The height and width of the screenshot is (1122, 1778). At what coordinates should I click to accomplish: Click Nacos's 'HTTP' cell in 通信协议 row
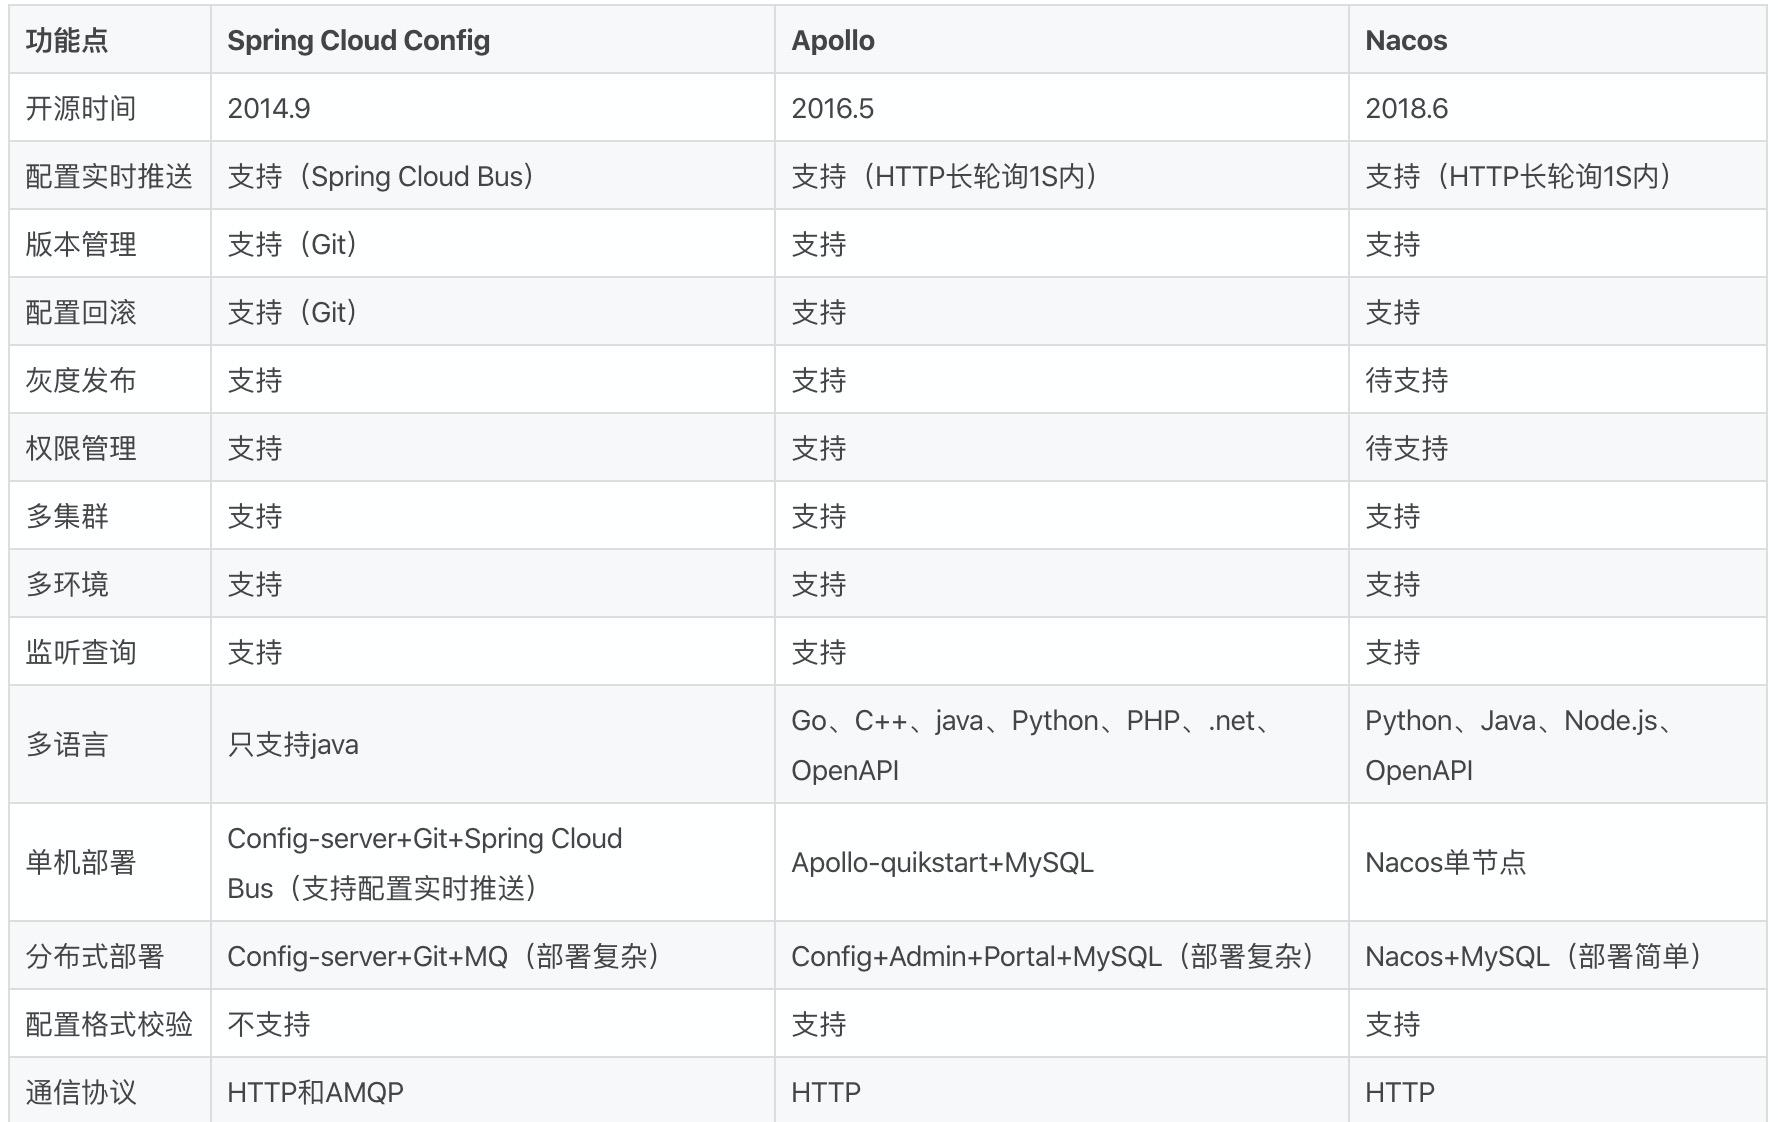coord(1558,1090)
